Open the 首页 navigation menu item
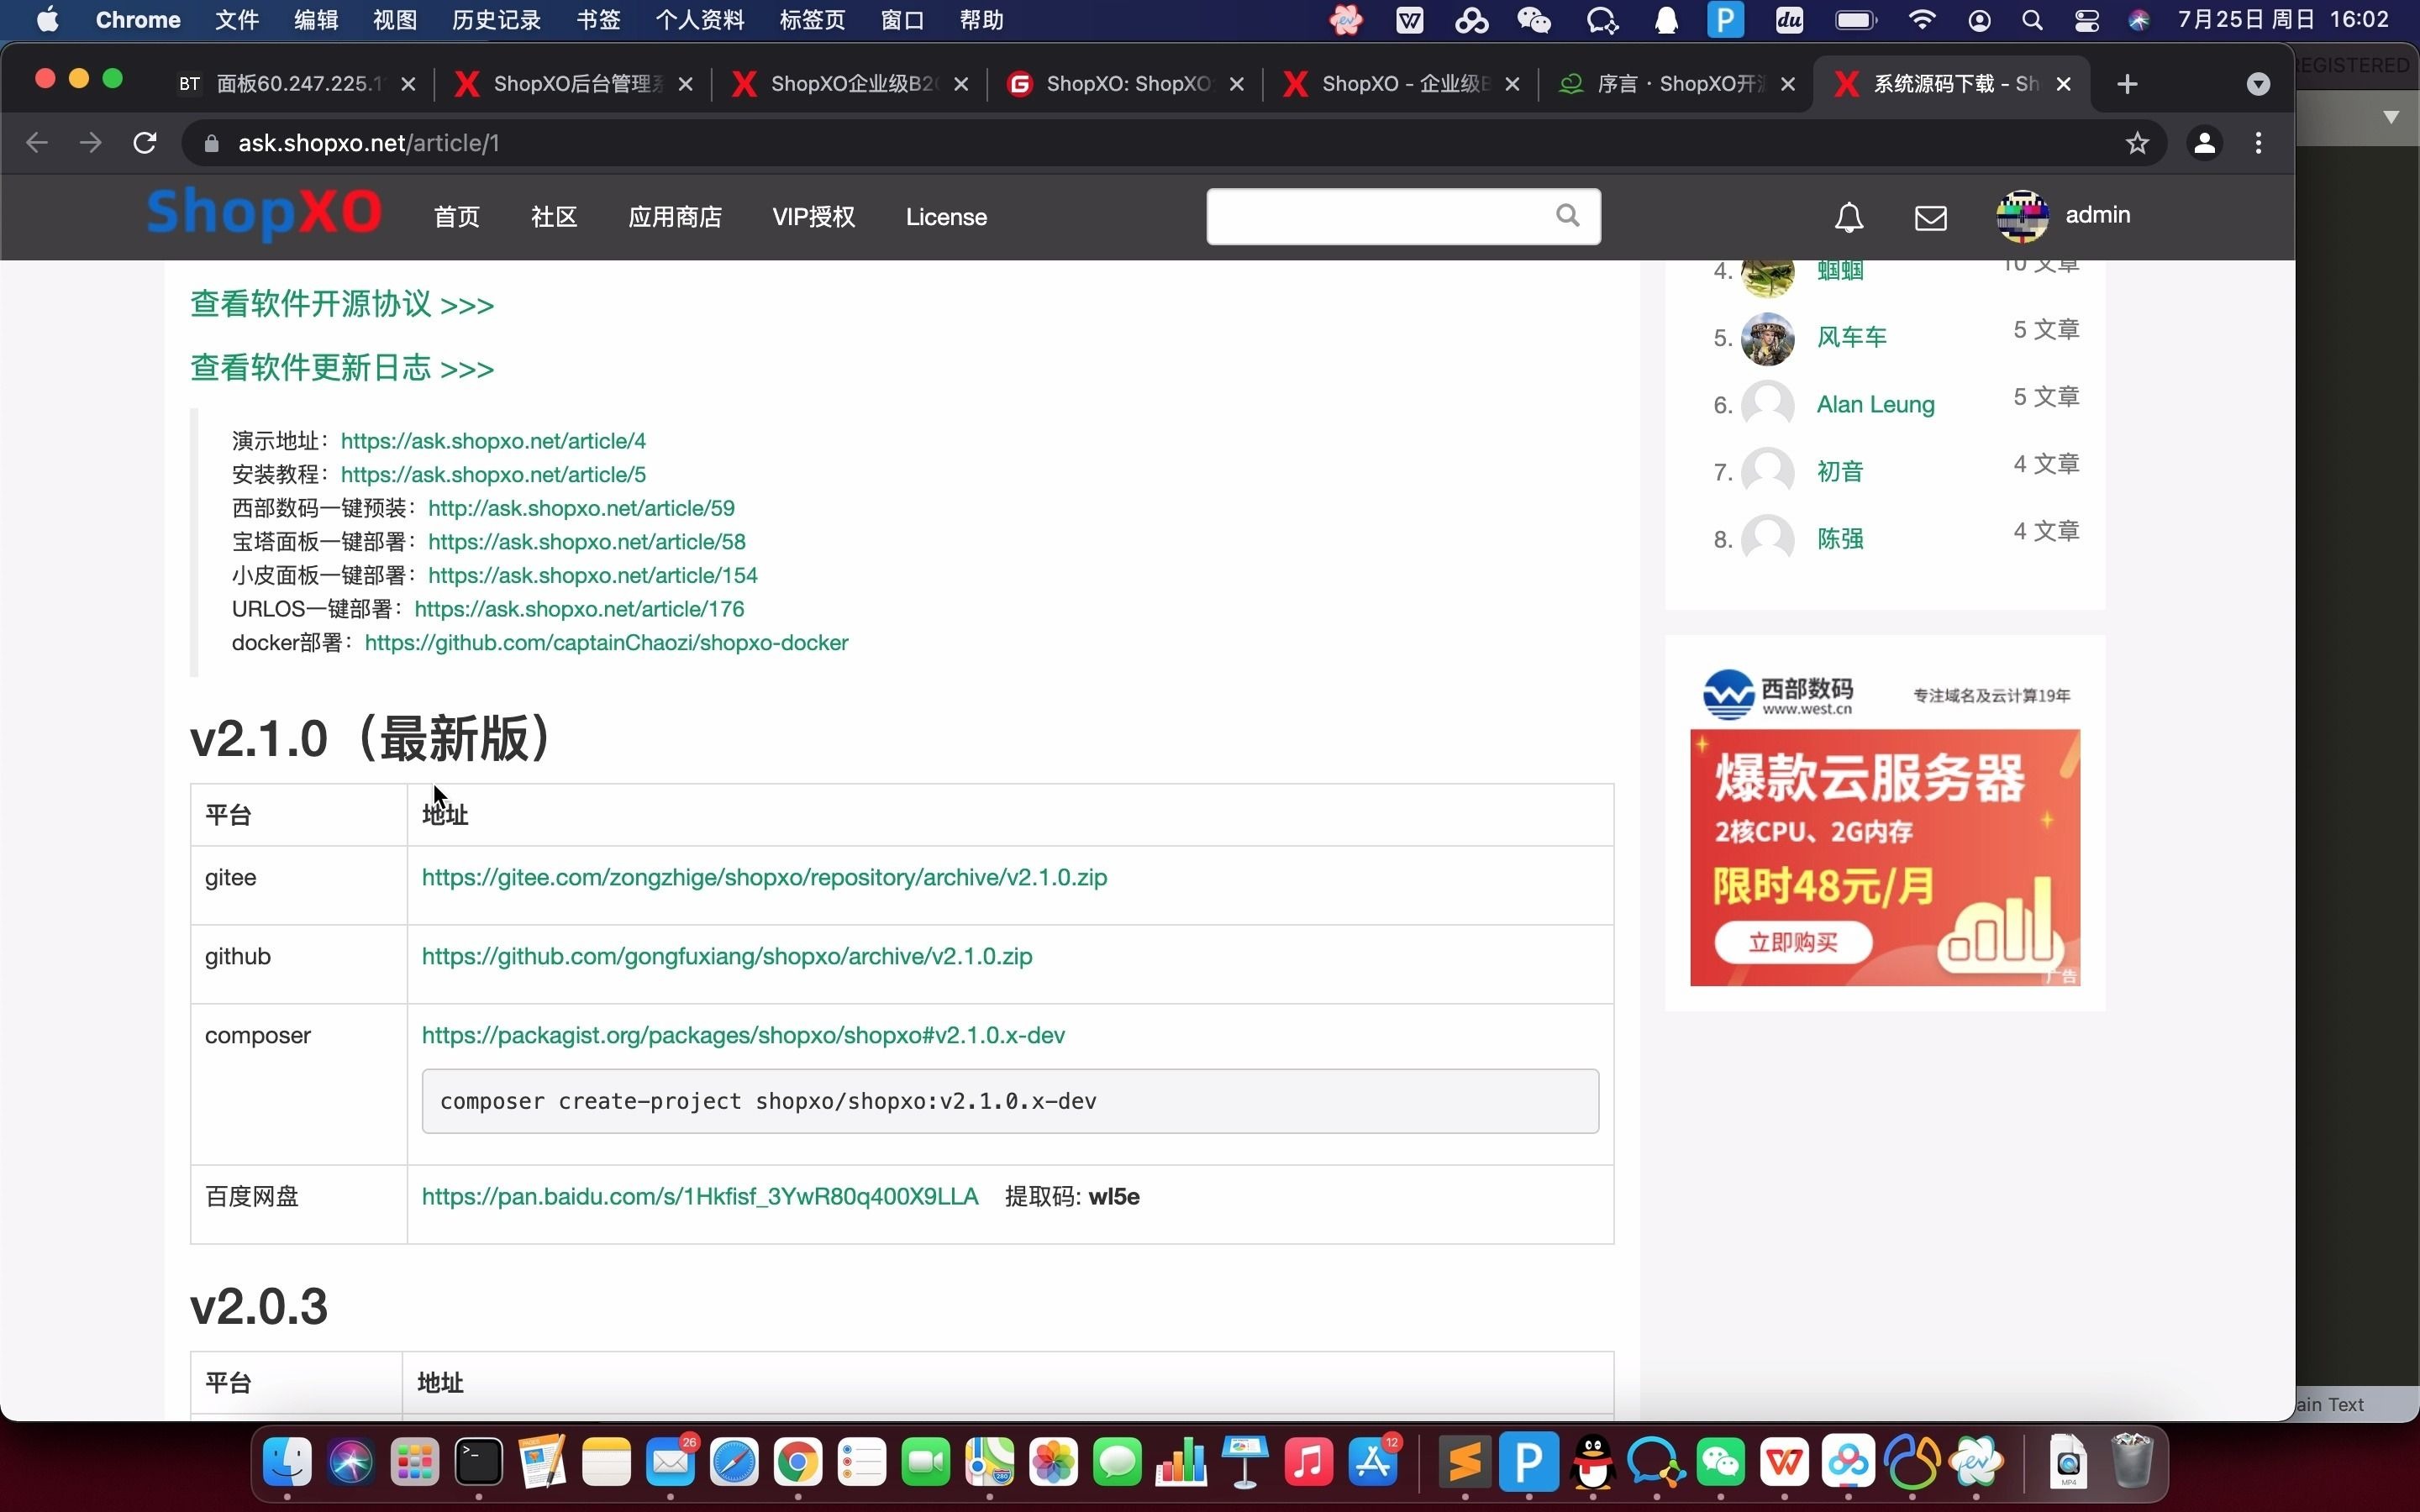2420x1512 pixels. pos(456,214)
